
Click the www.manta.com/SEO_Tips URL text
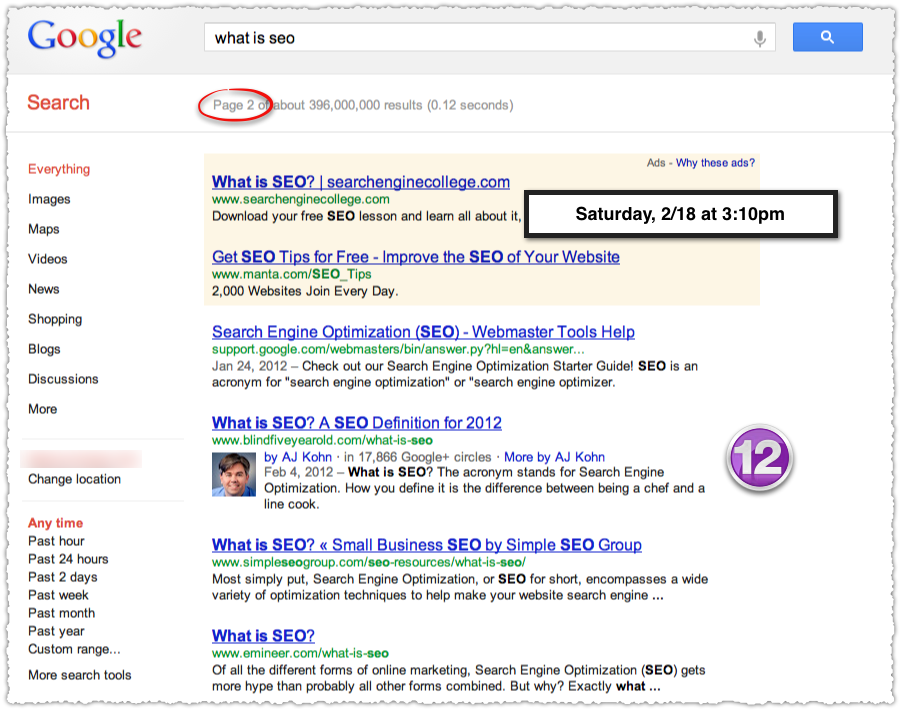tap(292, 274)
